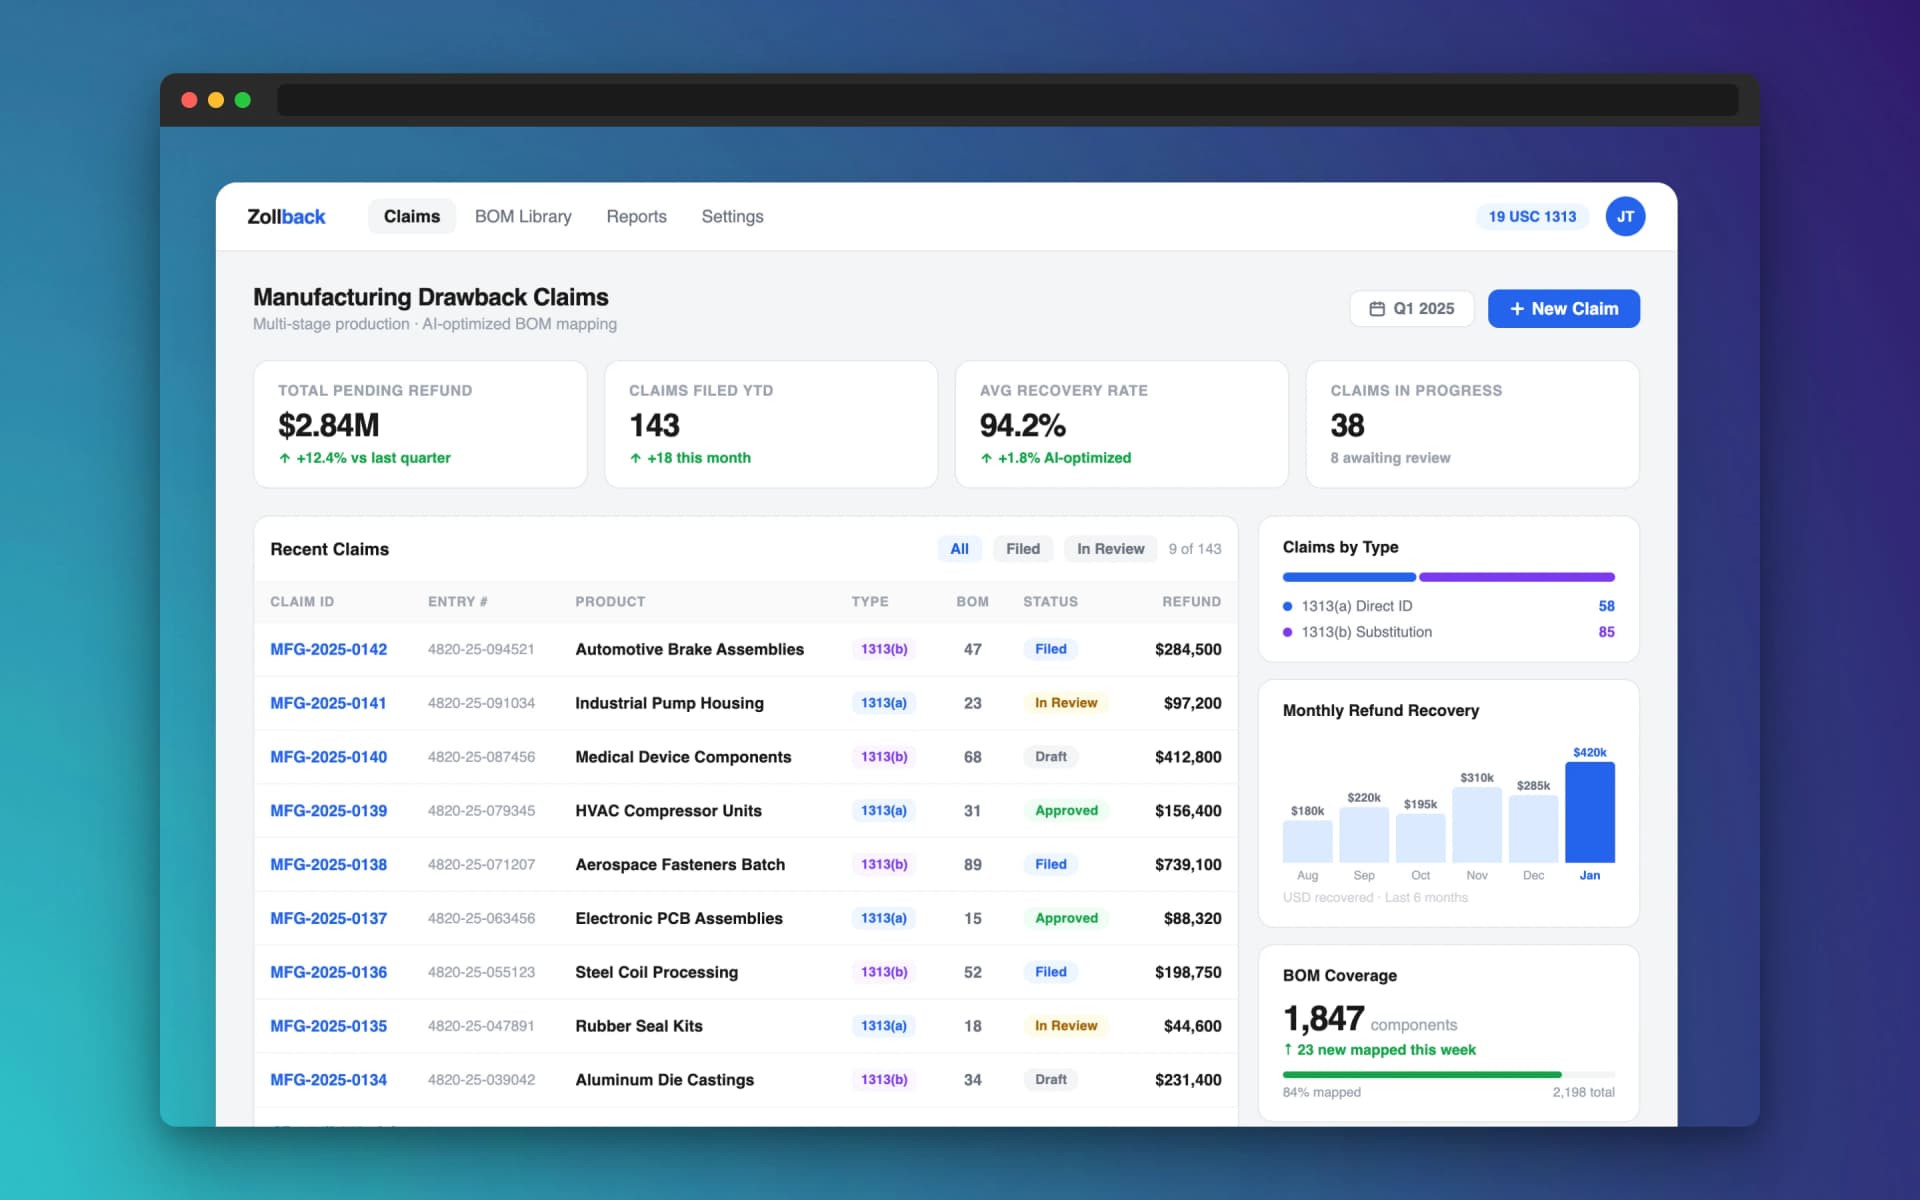The width and height of the screenshot is (1920, 1200).
Task: Sort the table by the Status column header
Action: pos(1049,602)
